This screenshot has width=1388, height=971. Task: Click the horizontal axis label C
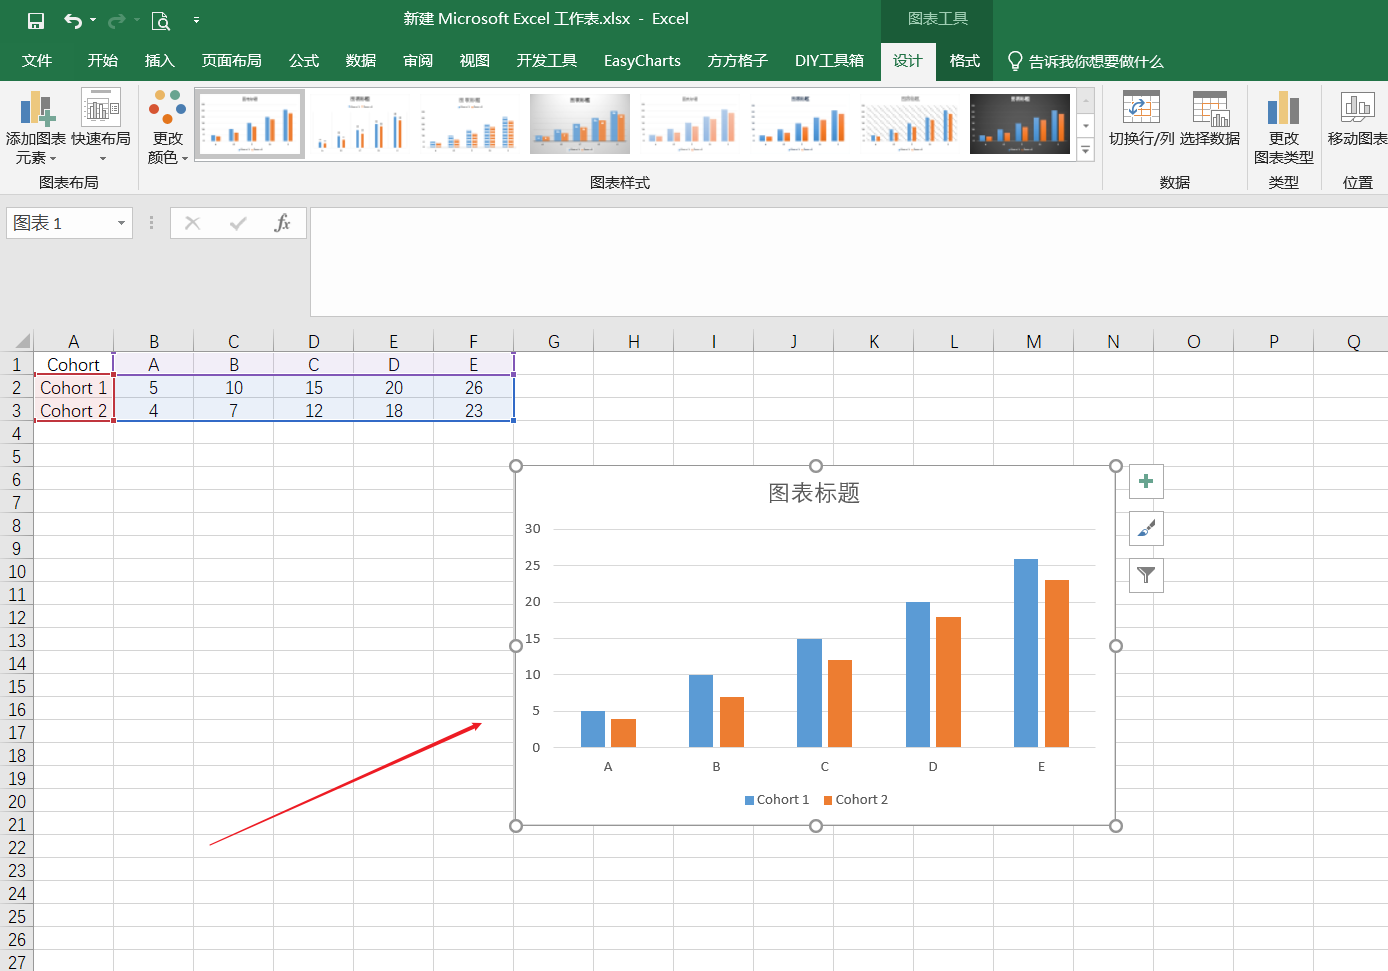point(824,767)
